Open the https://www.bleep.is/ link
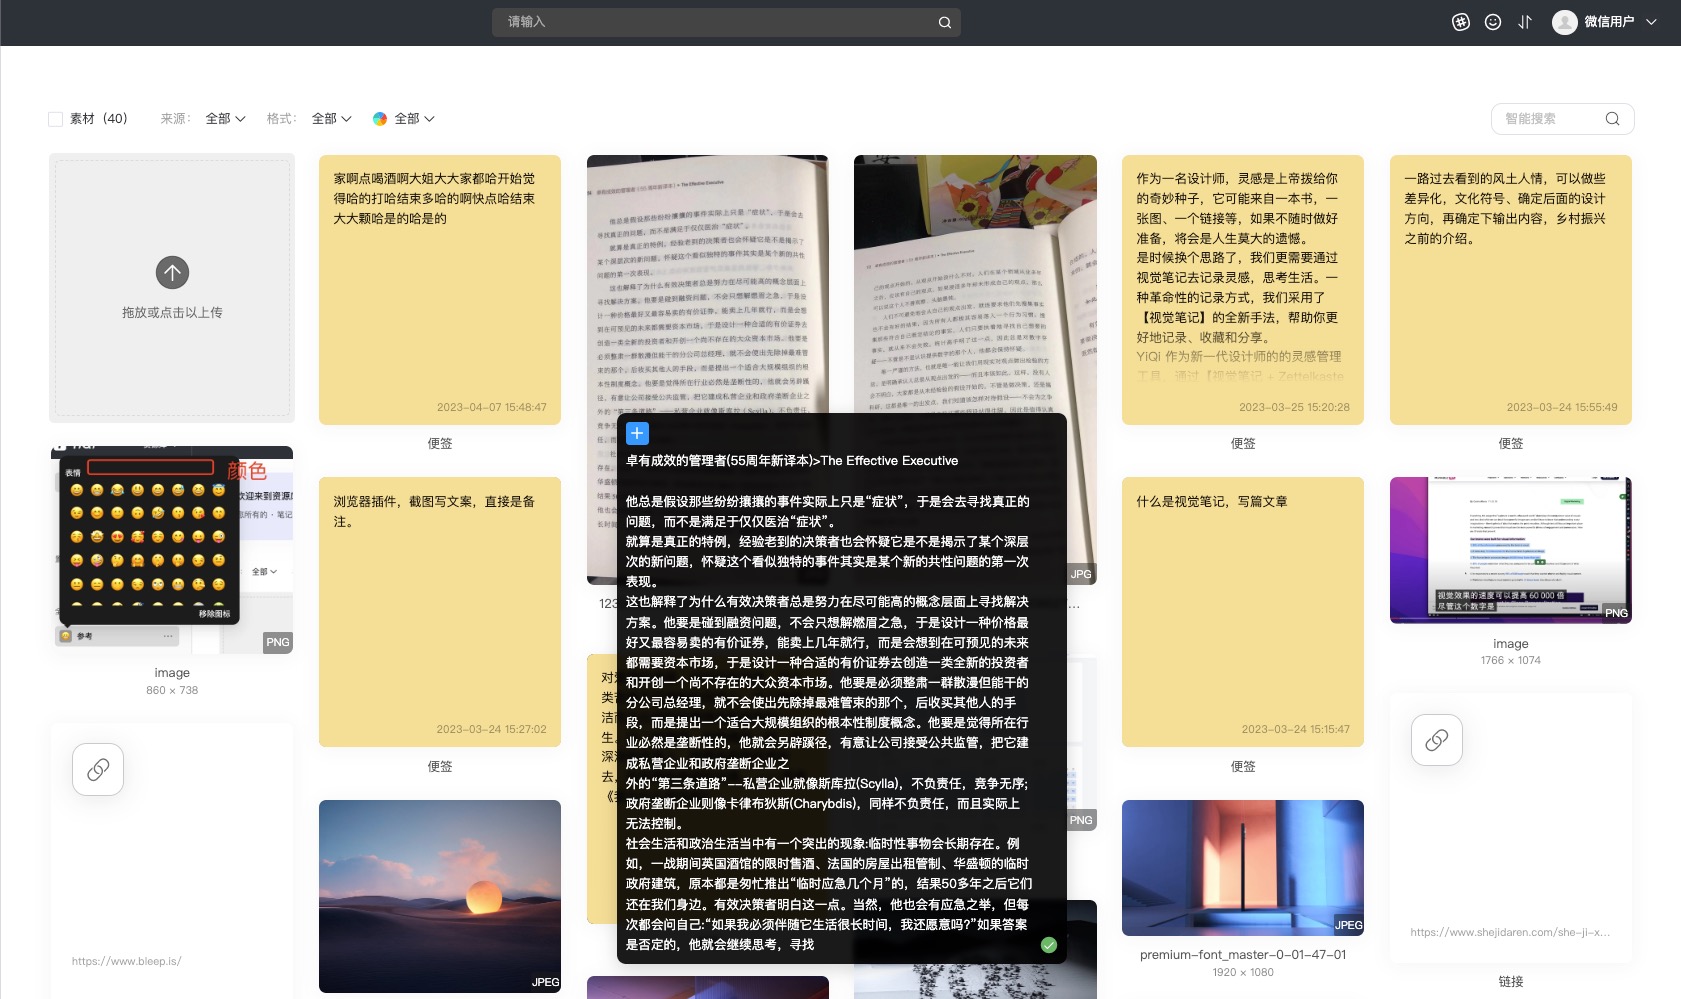 [x=126, y=961]
